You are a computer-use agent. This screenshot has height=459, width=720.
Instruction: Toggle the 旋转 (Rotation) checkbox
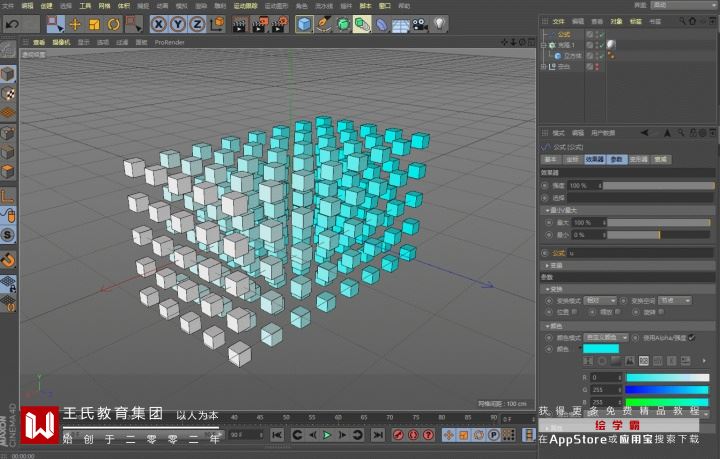click(x=661, y=312)
